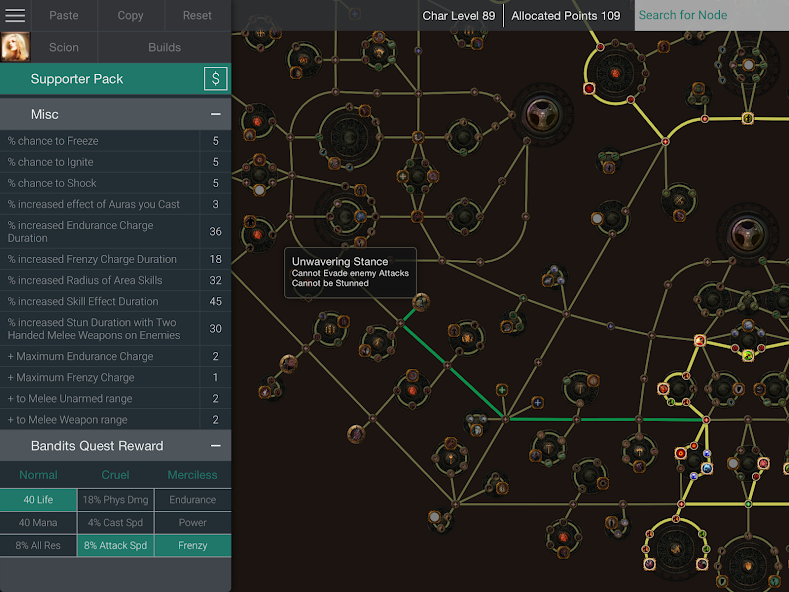The height and width of the screenshot is (592, 789).
Task: Open the Scion class selector
Action: pyautogui.click(x=64, y=47)
